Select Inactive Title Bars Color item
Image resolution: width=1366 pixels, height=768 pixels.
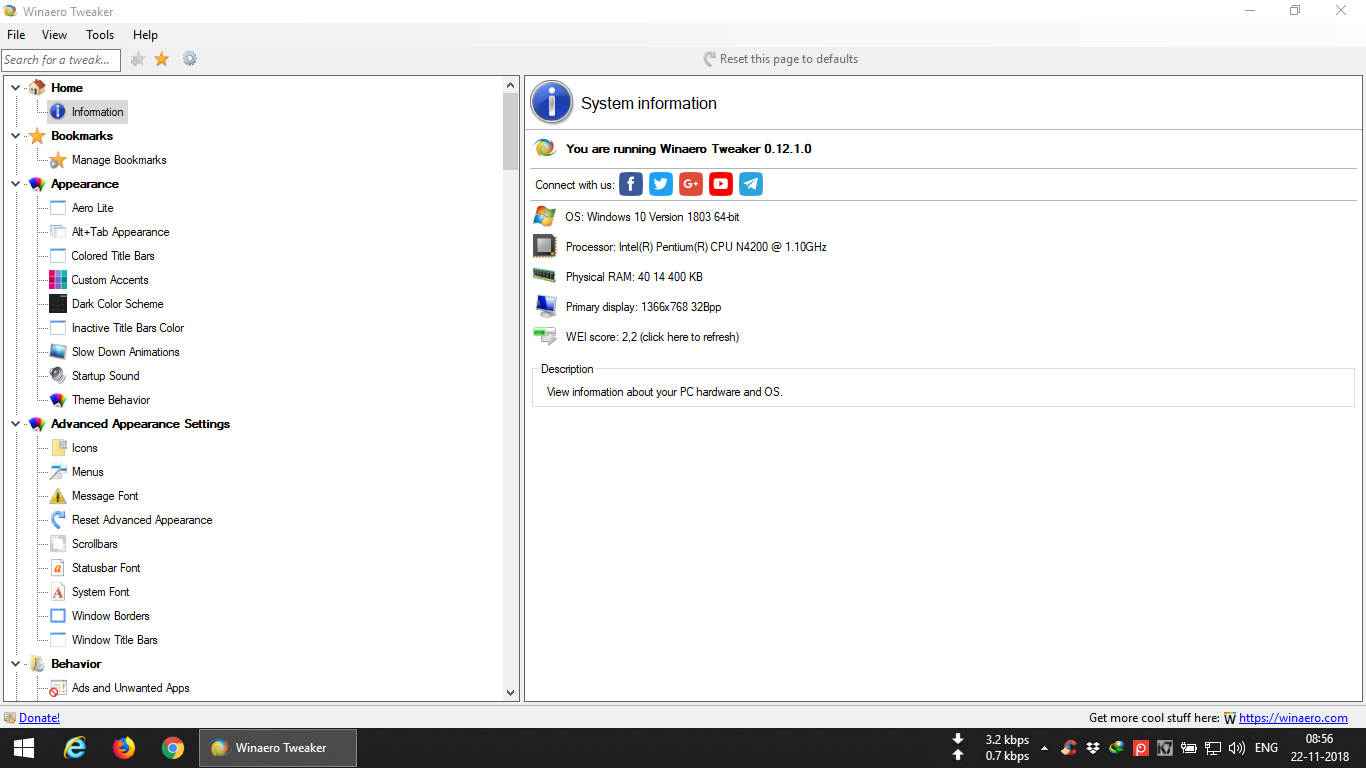click(x=128, y=328)
